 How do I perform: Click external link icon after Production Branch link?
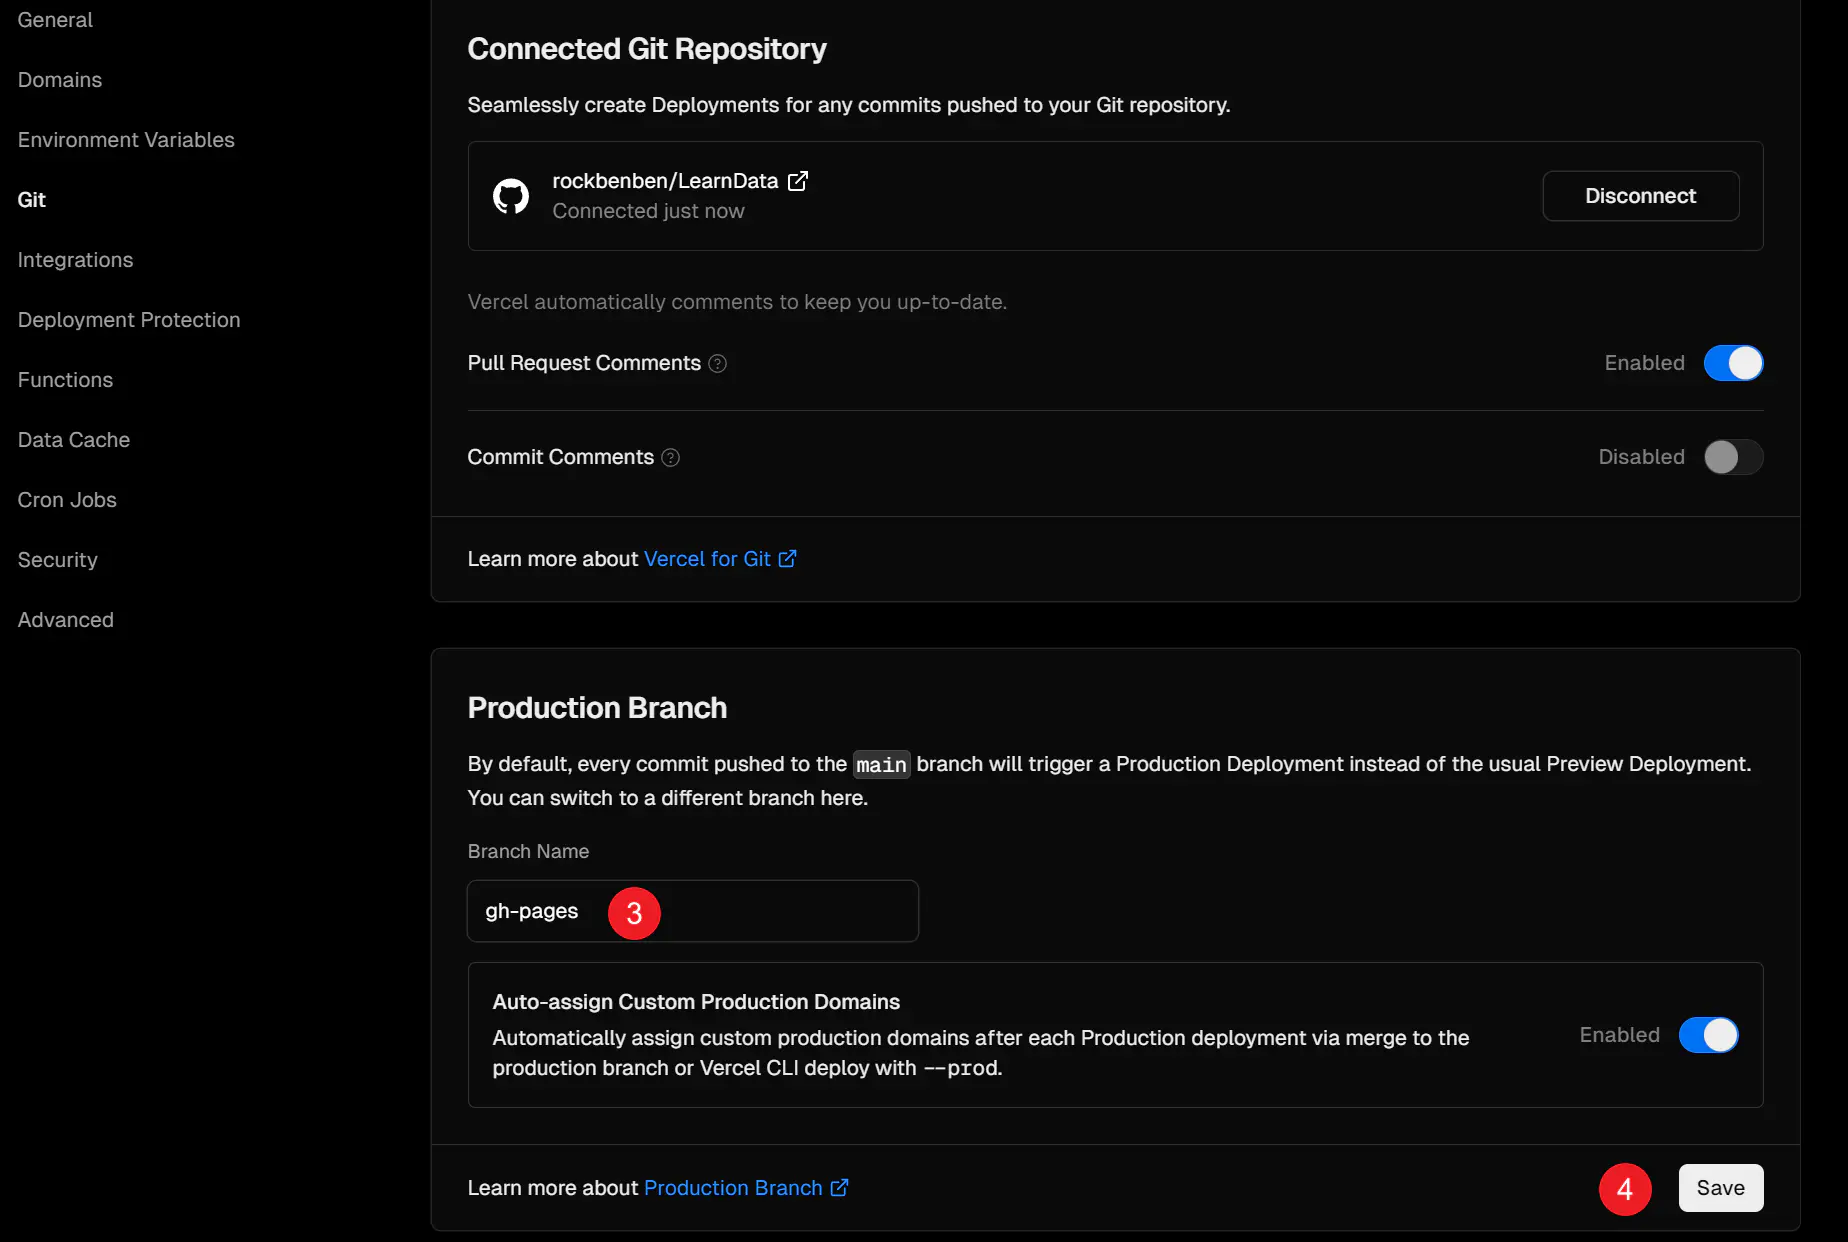[840, 1188]
